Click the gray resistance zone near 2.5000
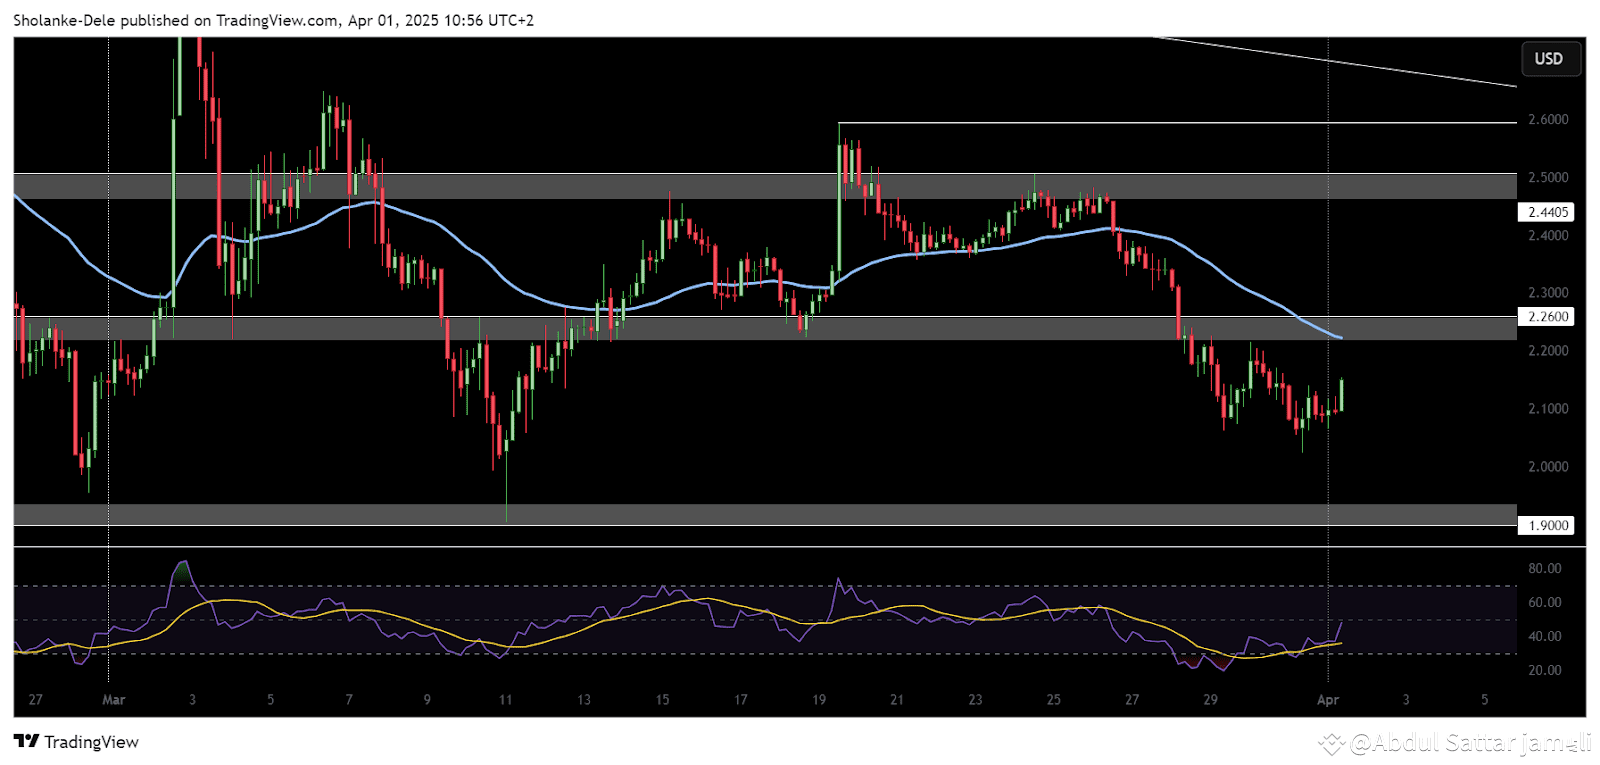This screenshot has width=1600, height=765. pyautogui.click(x=765, y=186)
